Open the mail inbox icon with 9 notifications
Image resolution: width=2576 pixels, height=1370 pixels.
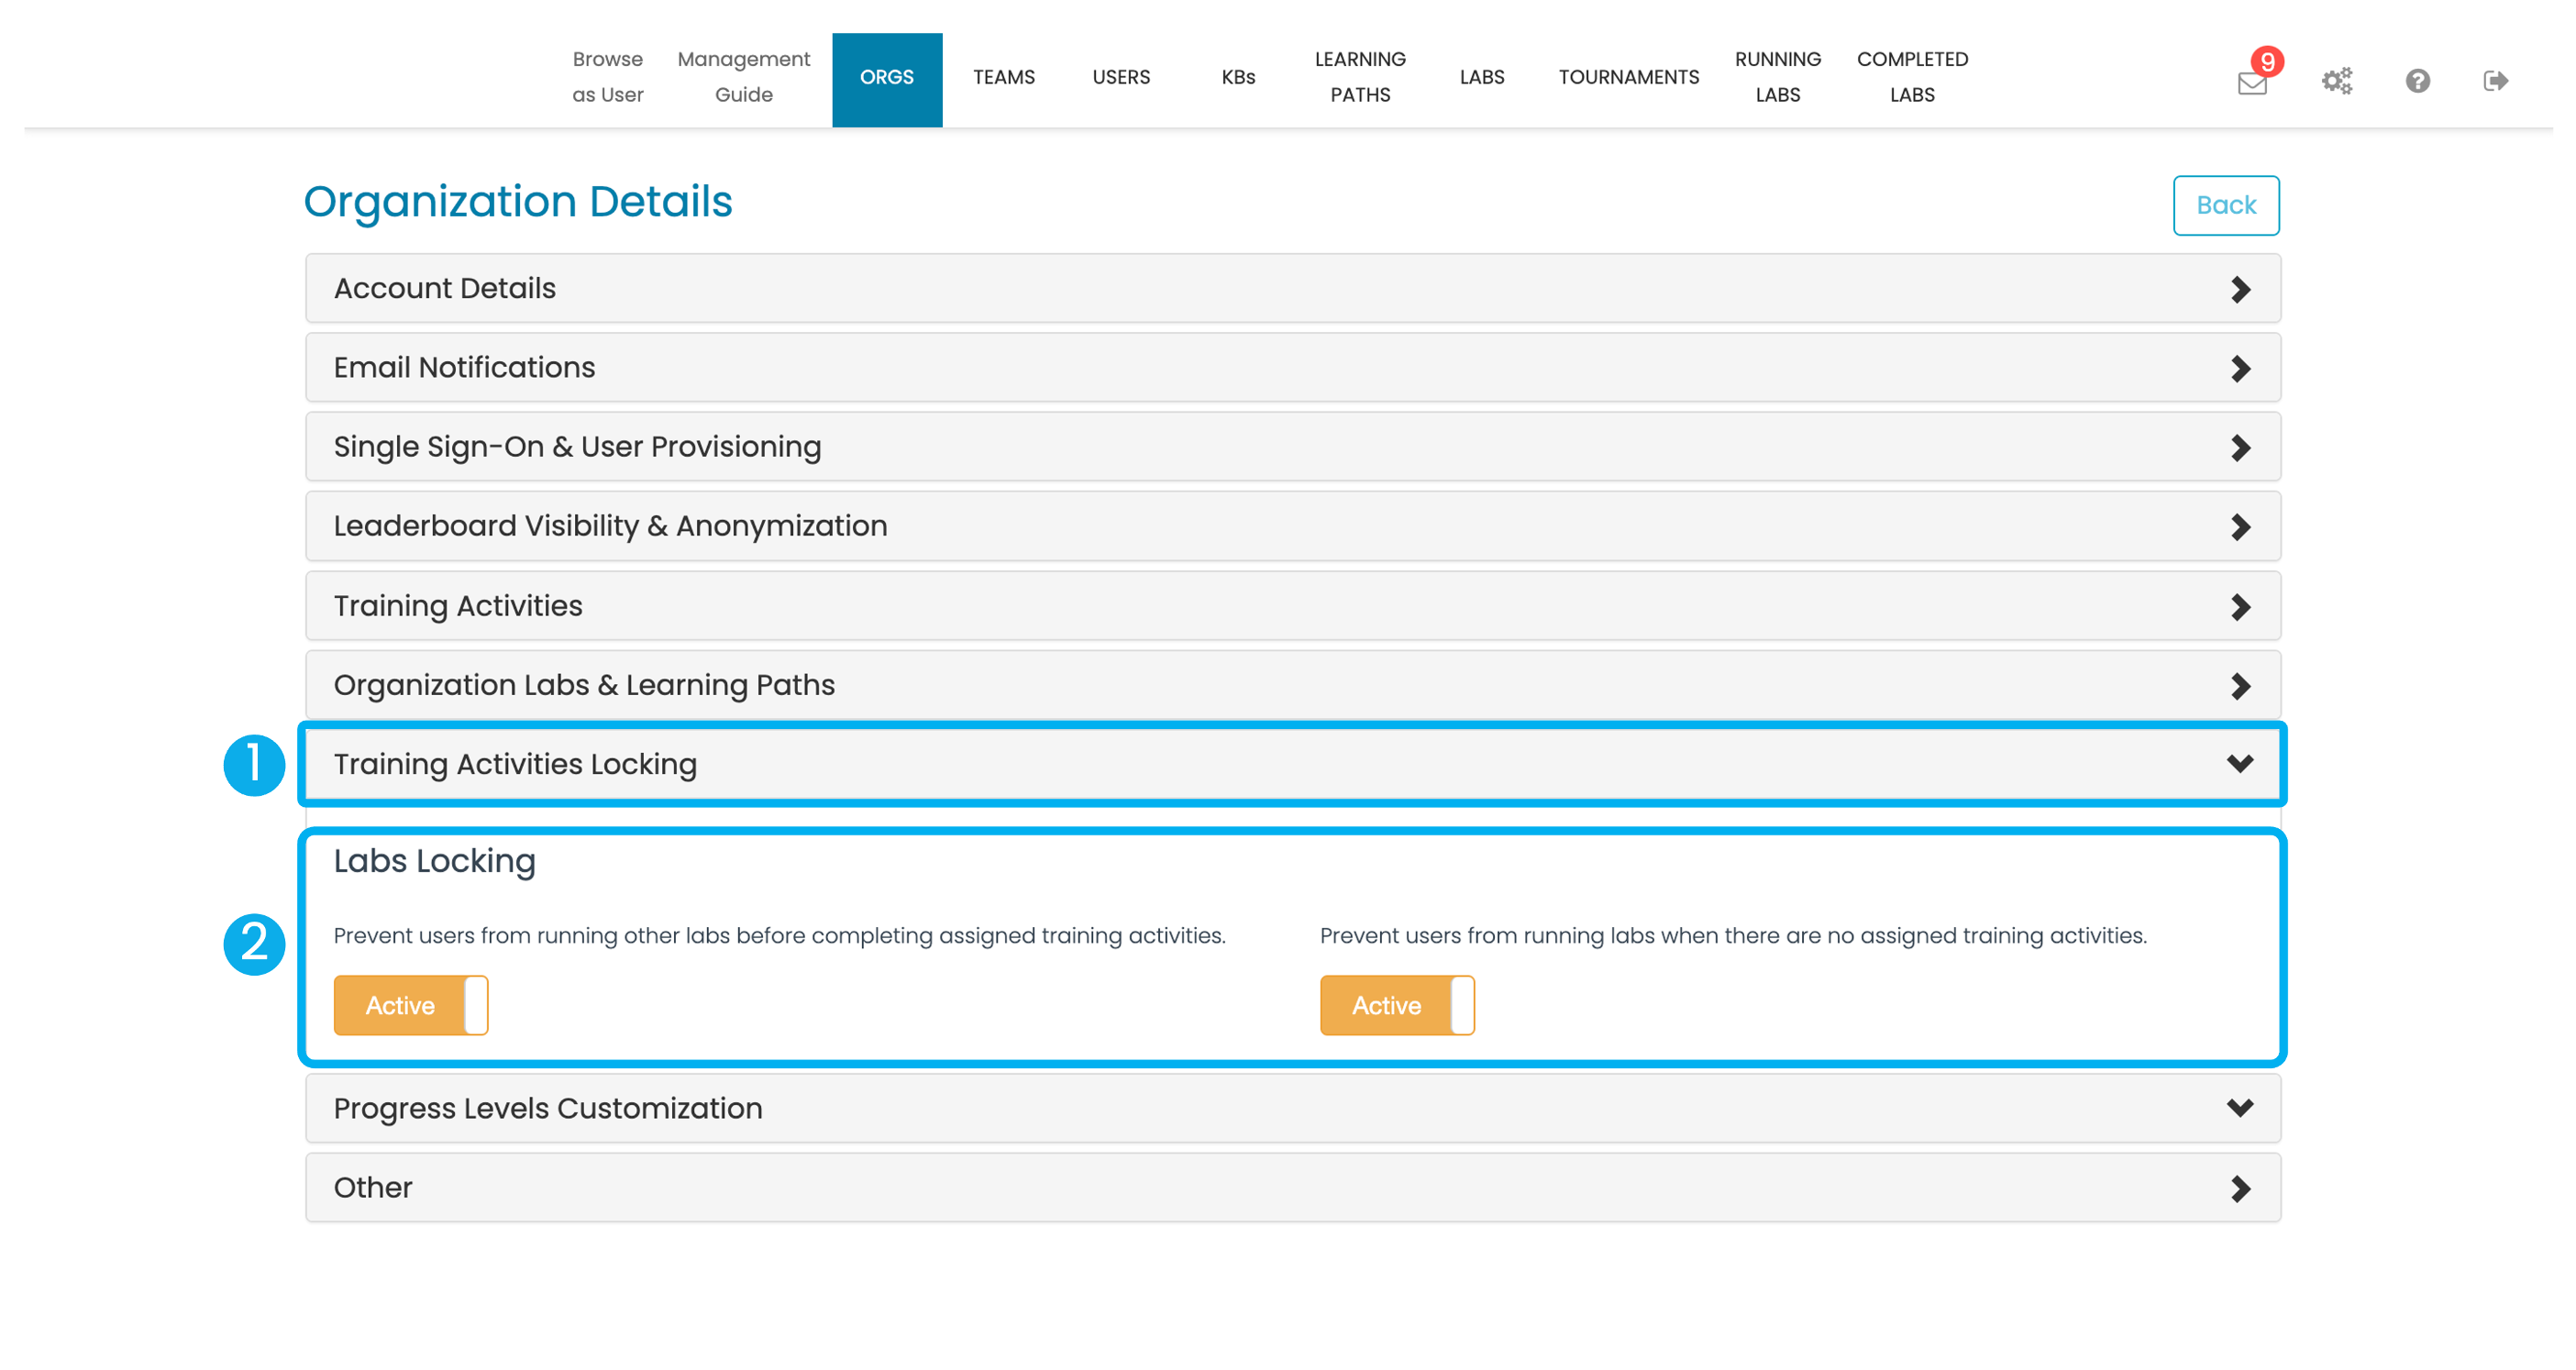[2252, 82]
